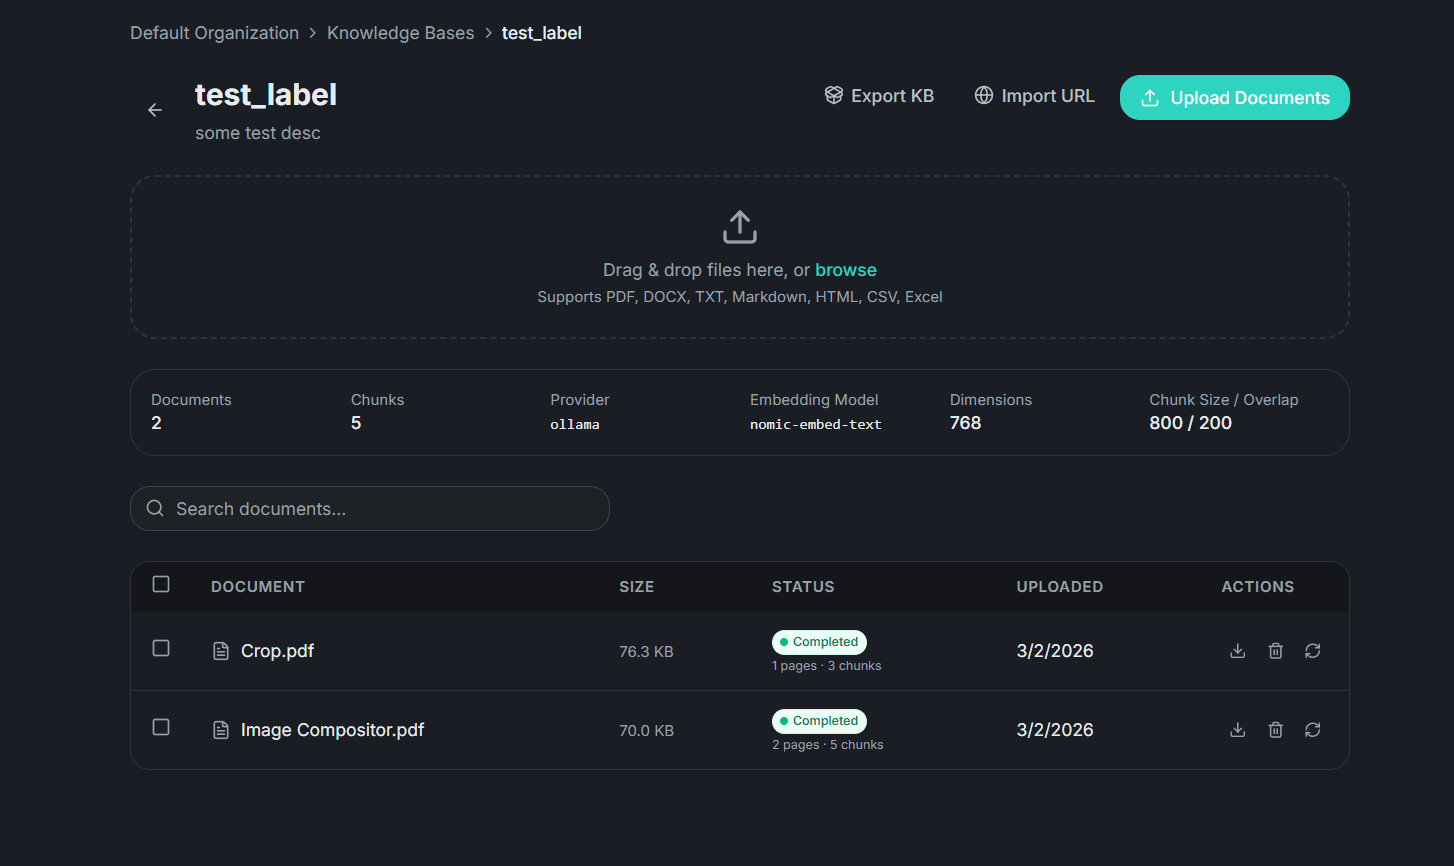Viewport: 1454px width, 866px height.
Task: Click the document icon next to Crop.pdf
Action: coord(220,650)
